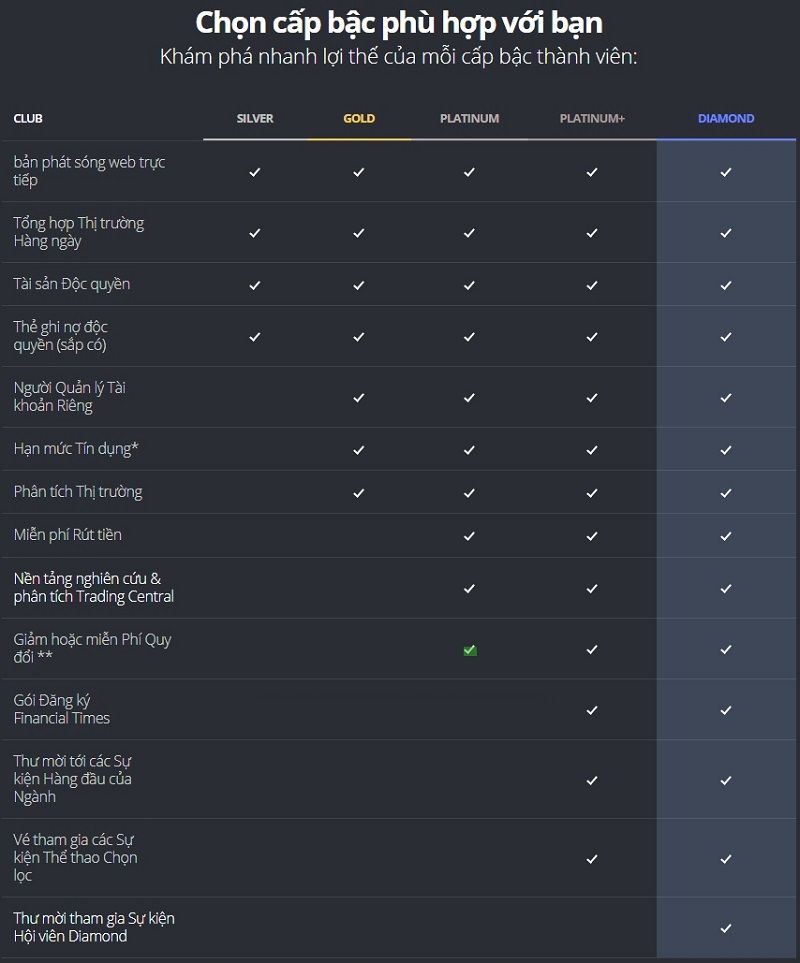Screen dimensions: 800x963
Task: Select the GOLD tier tab
Action: click(x=359, y=119)
